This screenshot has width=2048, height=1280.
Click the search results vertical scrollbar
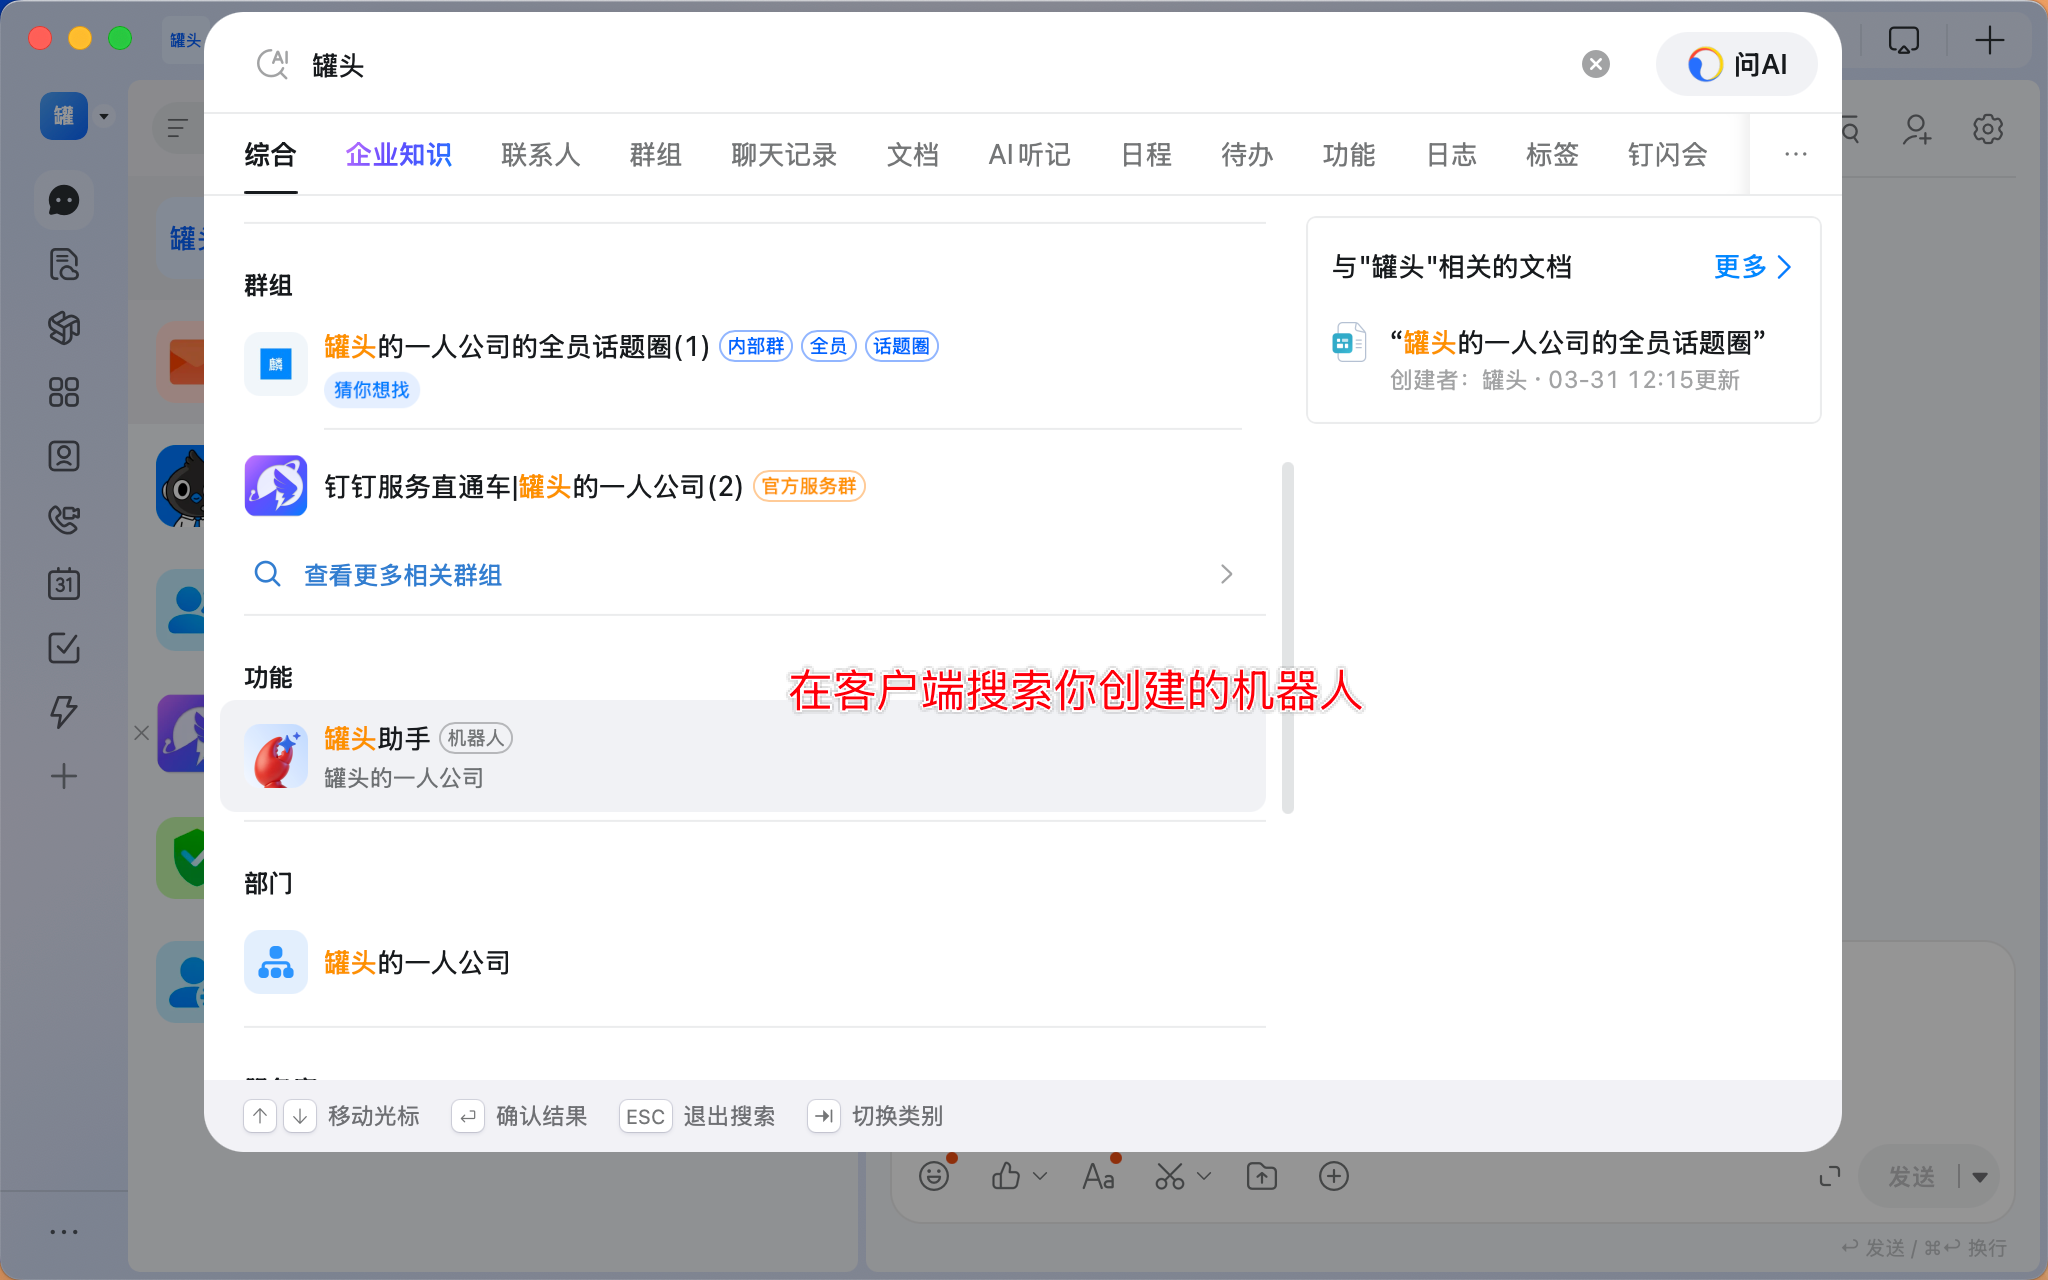[1287, 637]
